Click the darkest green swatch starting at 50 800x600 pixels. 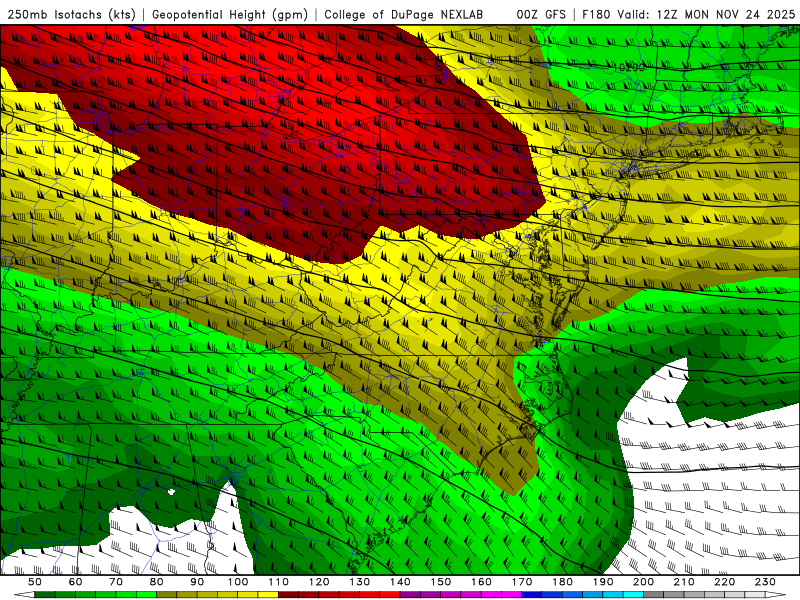pos(45,594)
